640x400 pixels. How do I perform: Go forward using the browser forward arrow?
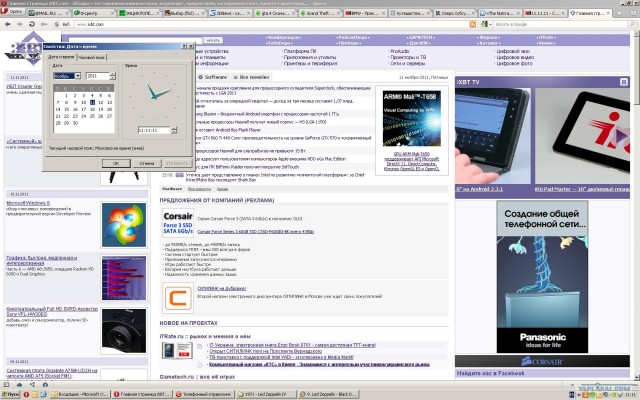pos(19,24)
